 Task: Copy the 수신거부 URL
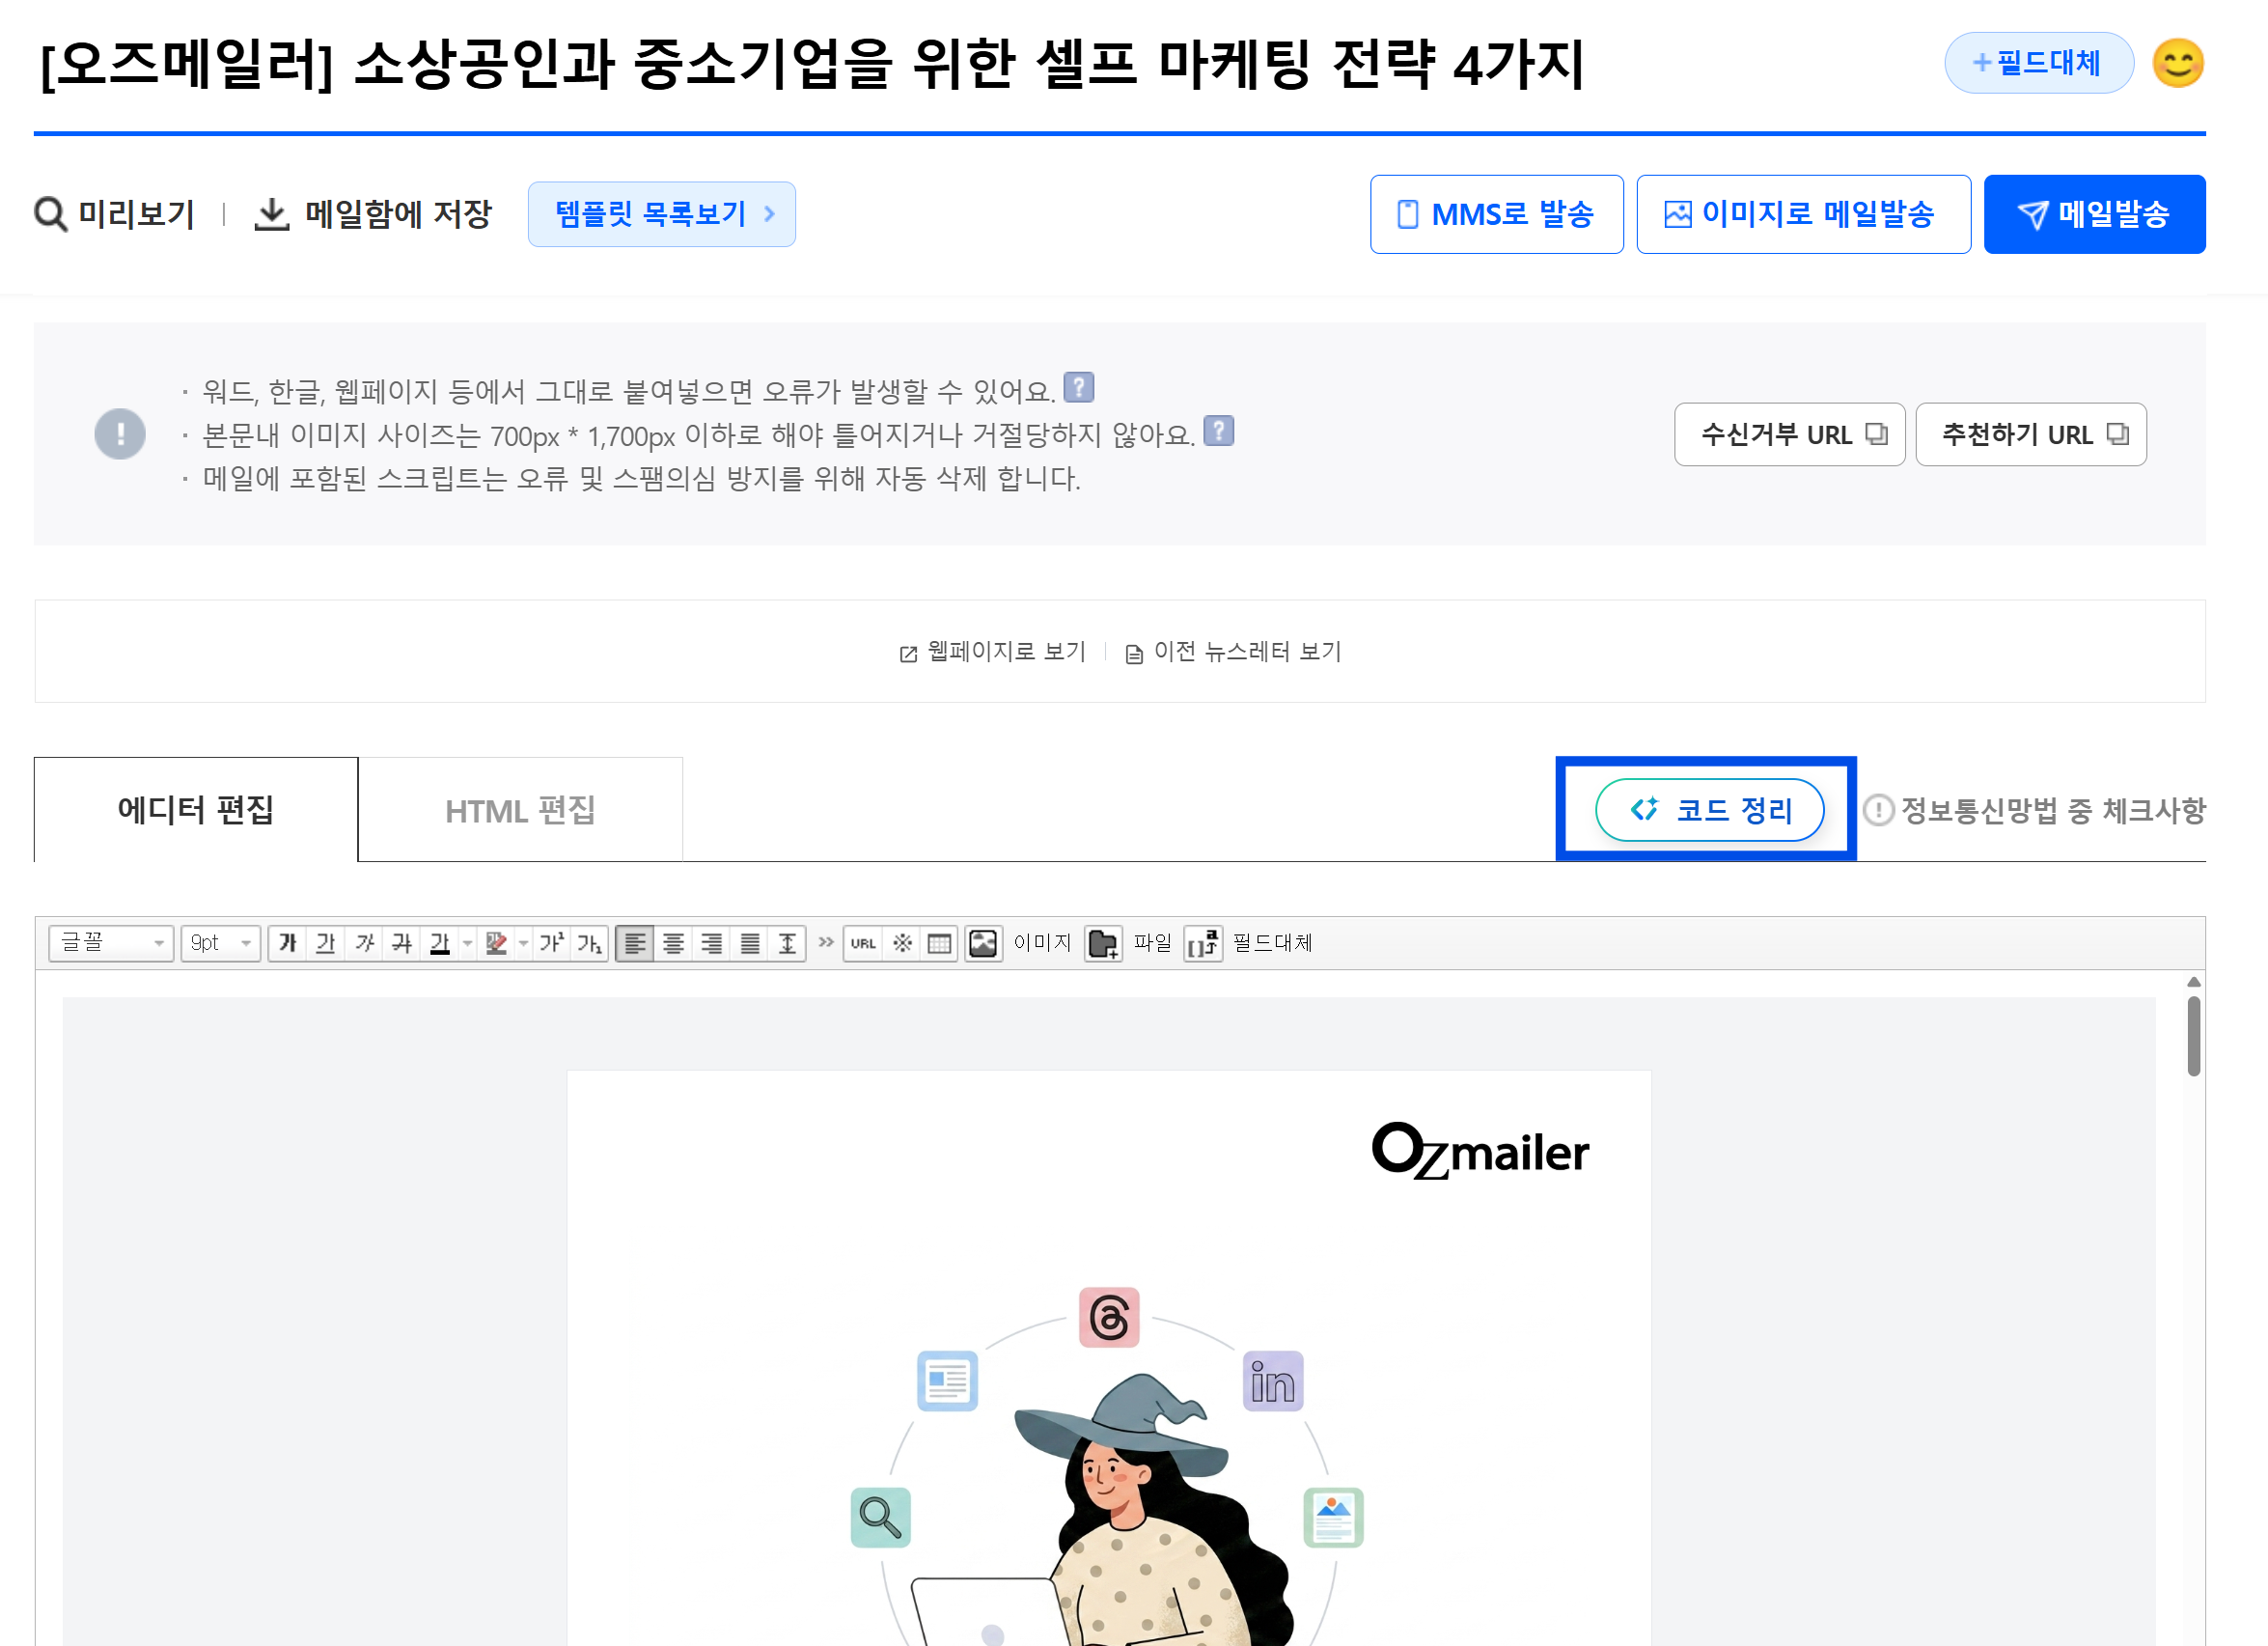click(1789, 434)
